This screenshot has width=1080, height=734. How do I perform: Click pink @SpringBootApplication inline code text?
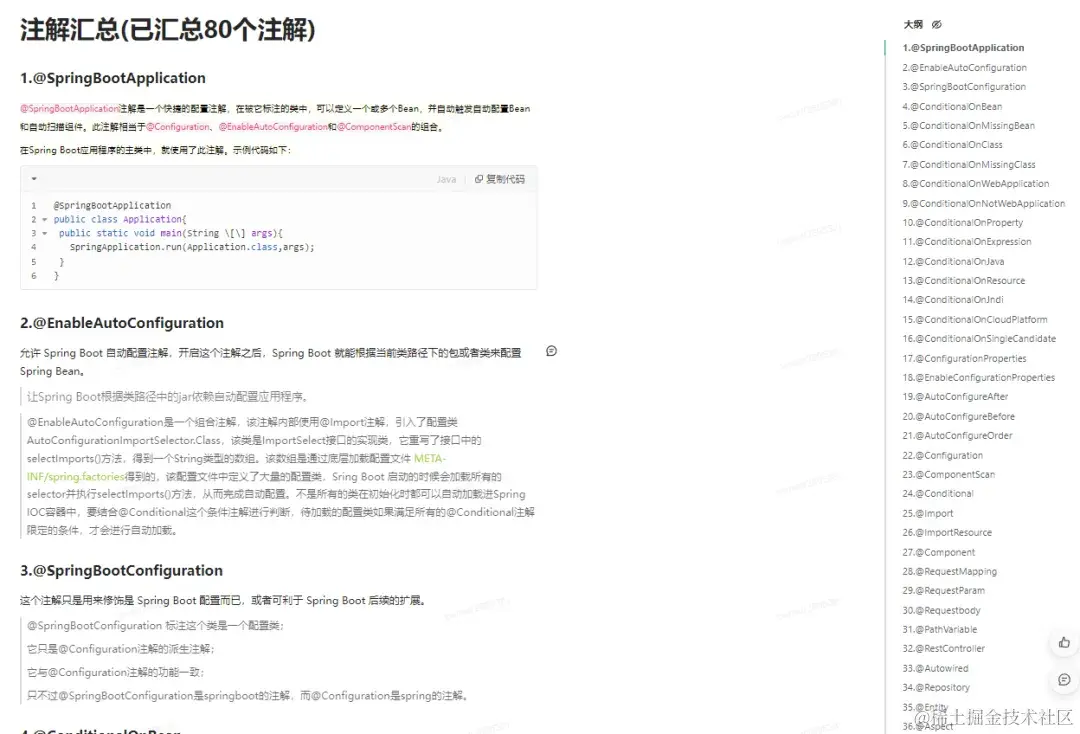(x=69, y=109)
